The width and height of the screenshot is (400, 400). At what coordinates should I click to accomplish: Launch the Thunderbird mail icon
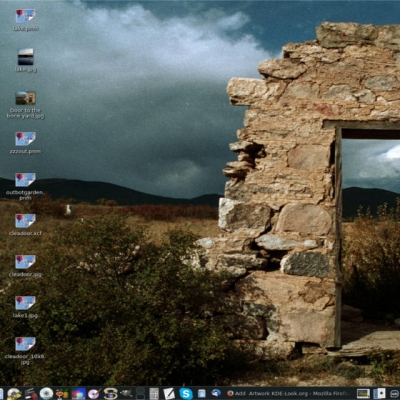tap(216, 394)
